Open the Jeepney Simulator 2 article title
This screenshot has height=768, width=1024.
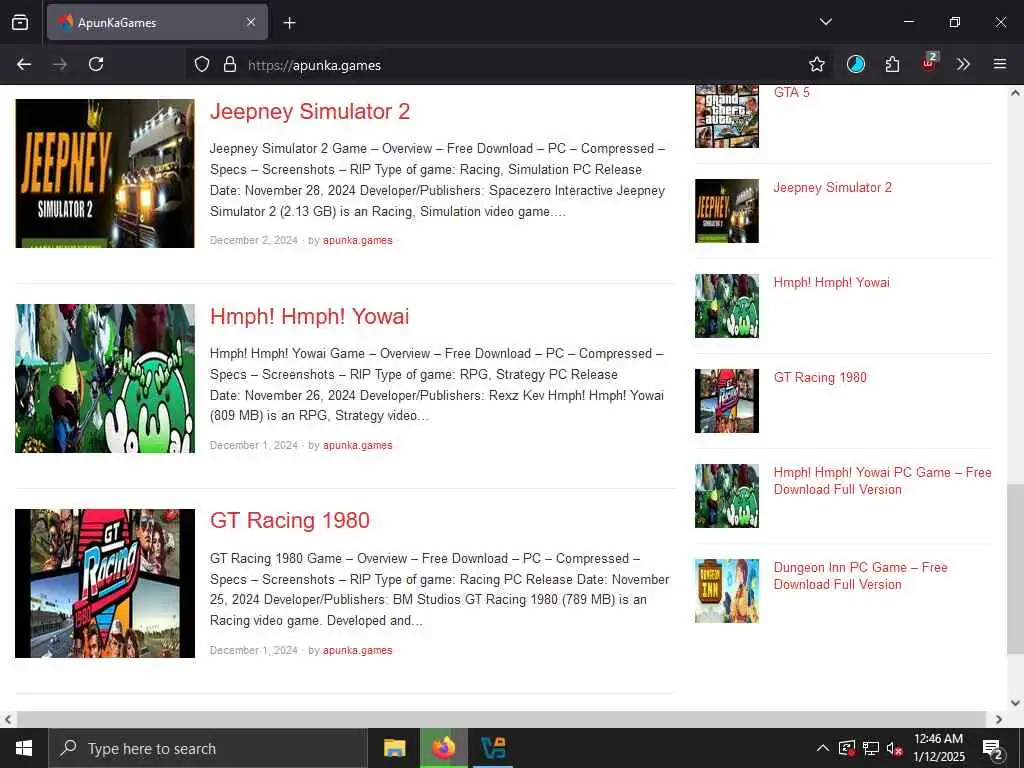310,112
